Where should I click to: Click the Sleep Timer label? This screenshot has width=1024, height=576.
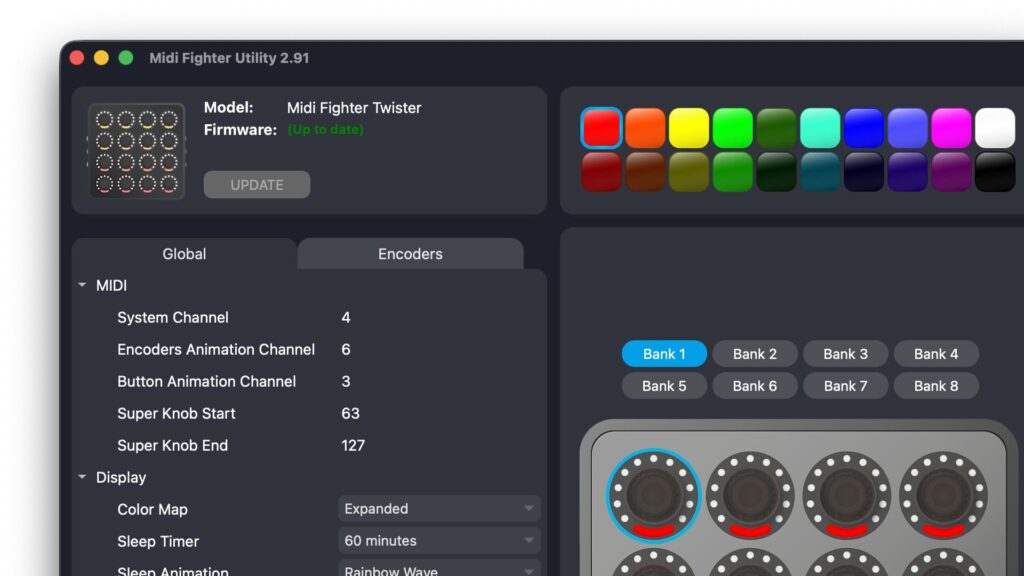point(158,541)
